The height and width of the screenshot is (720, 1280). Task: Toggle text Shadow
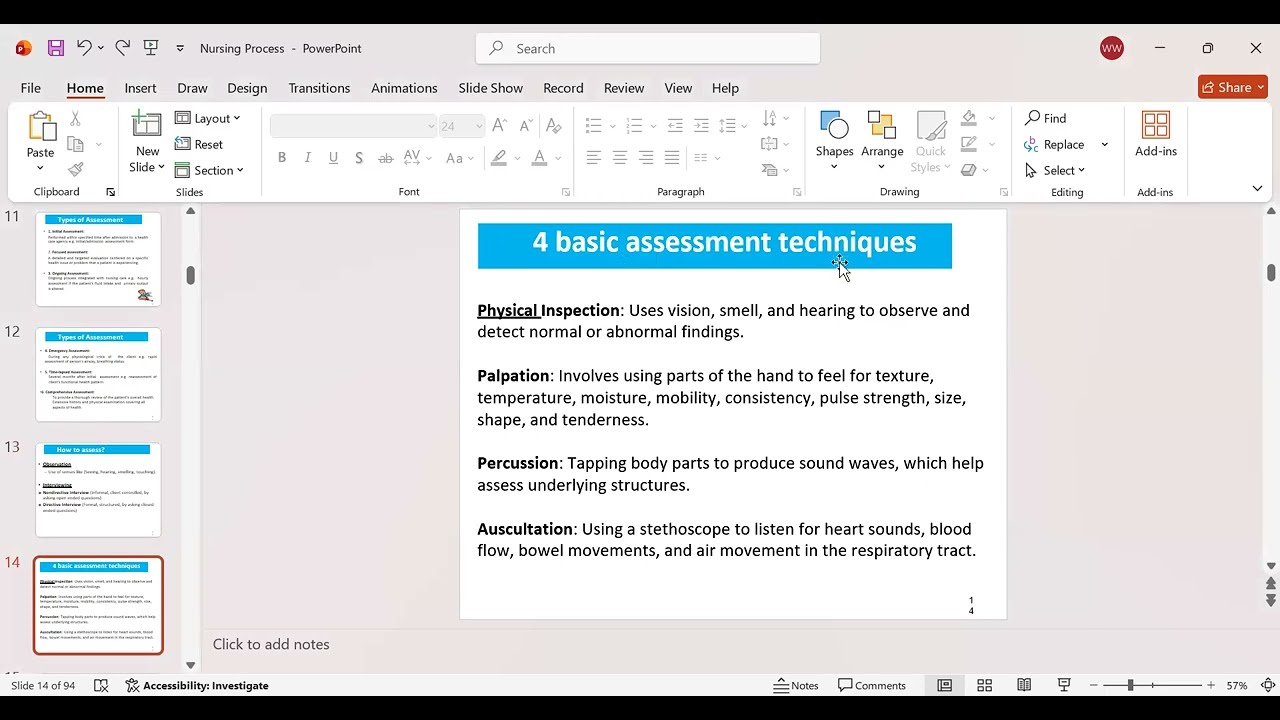coord(359,158)
